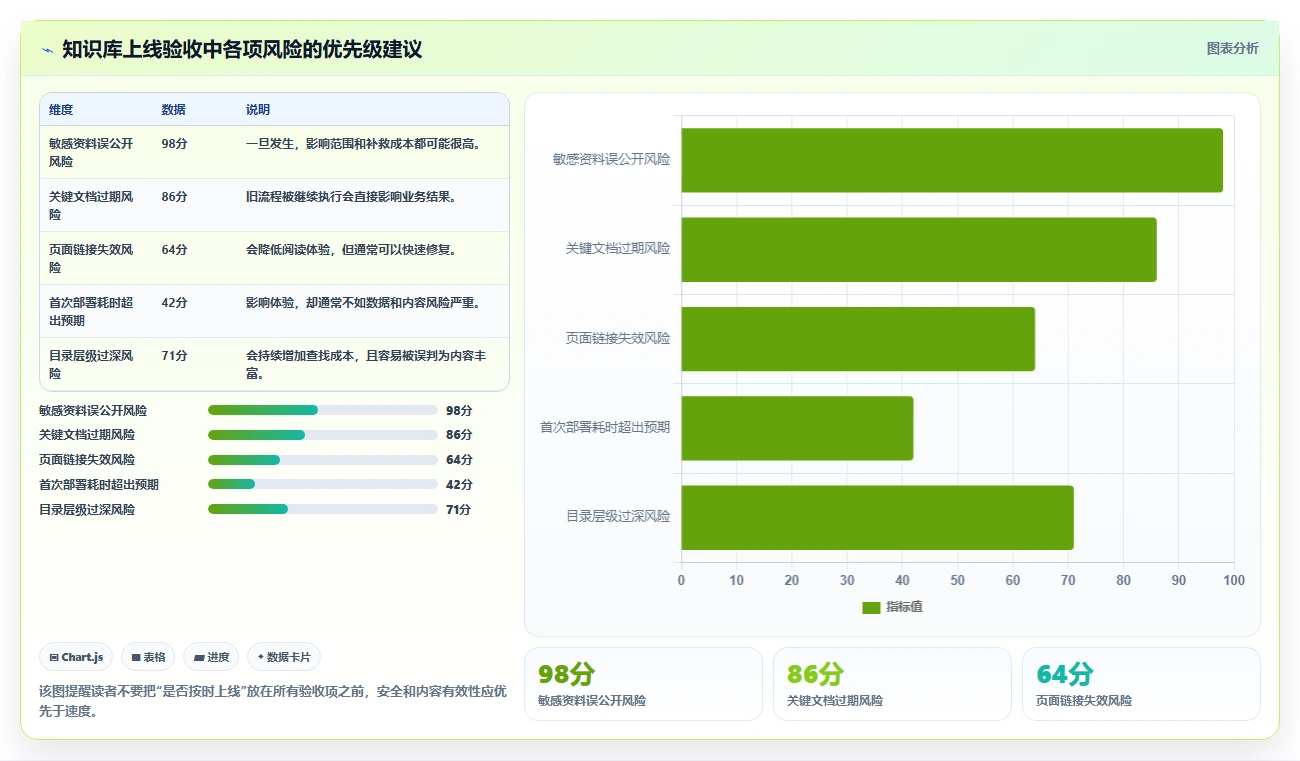Image resolution: width=1300 pixels, height=761 pixels.
Task: Open the 98分 敏感资料误公开风险 data card
Action: (643, 684)
